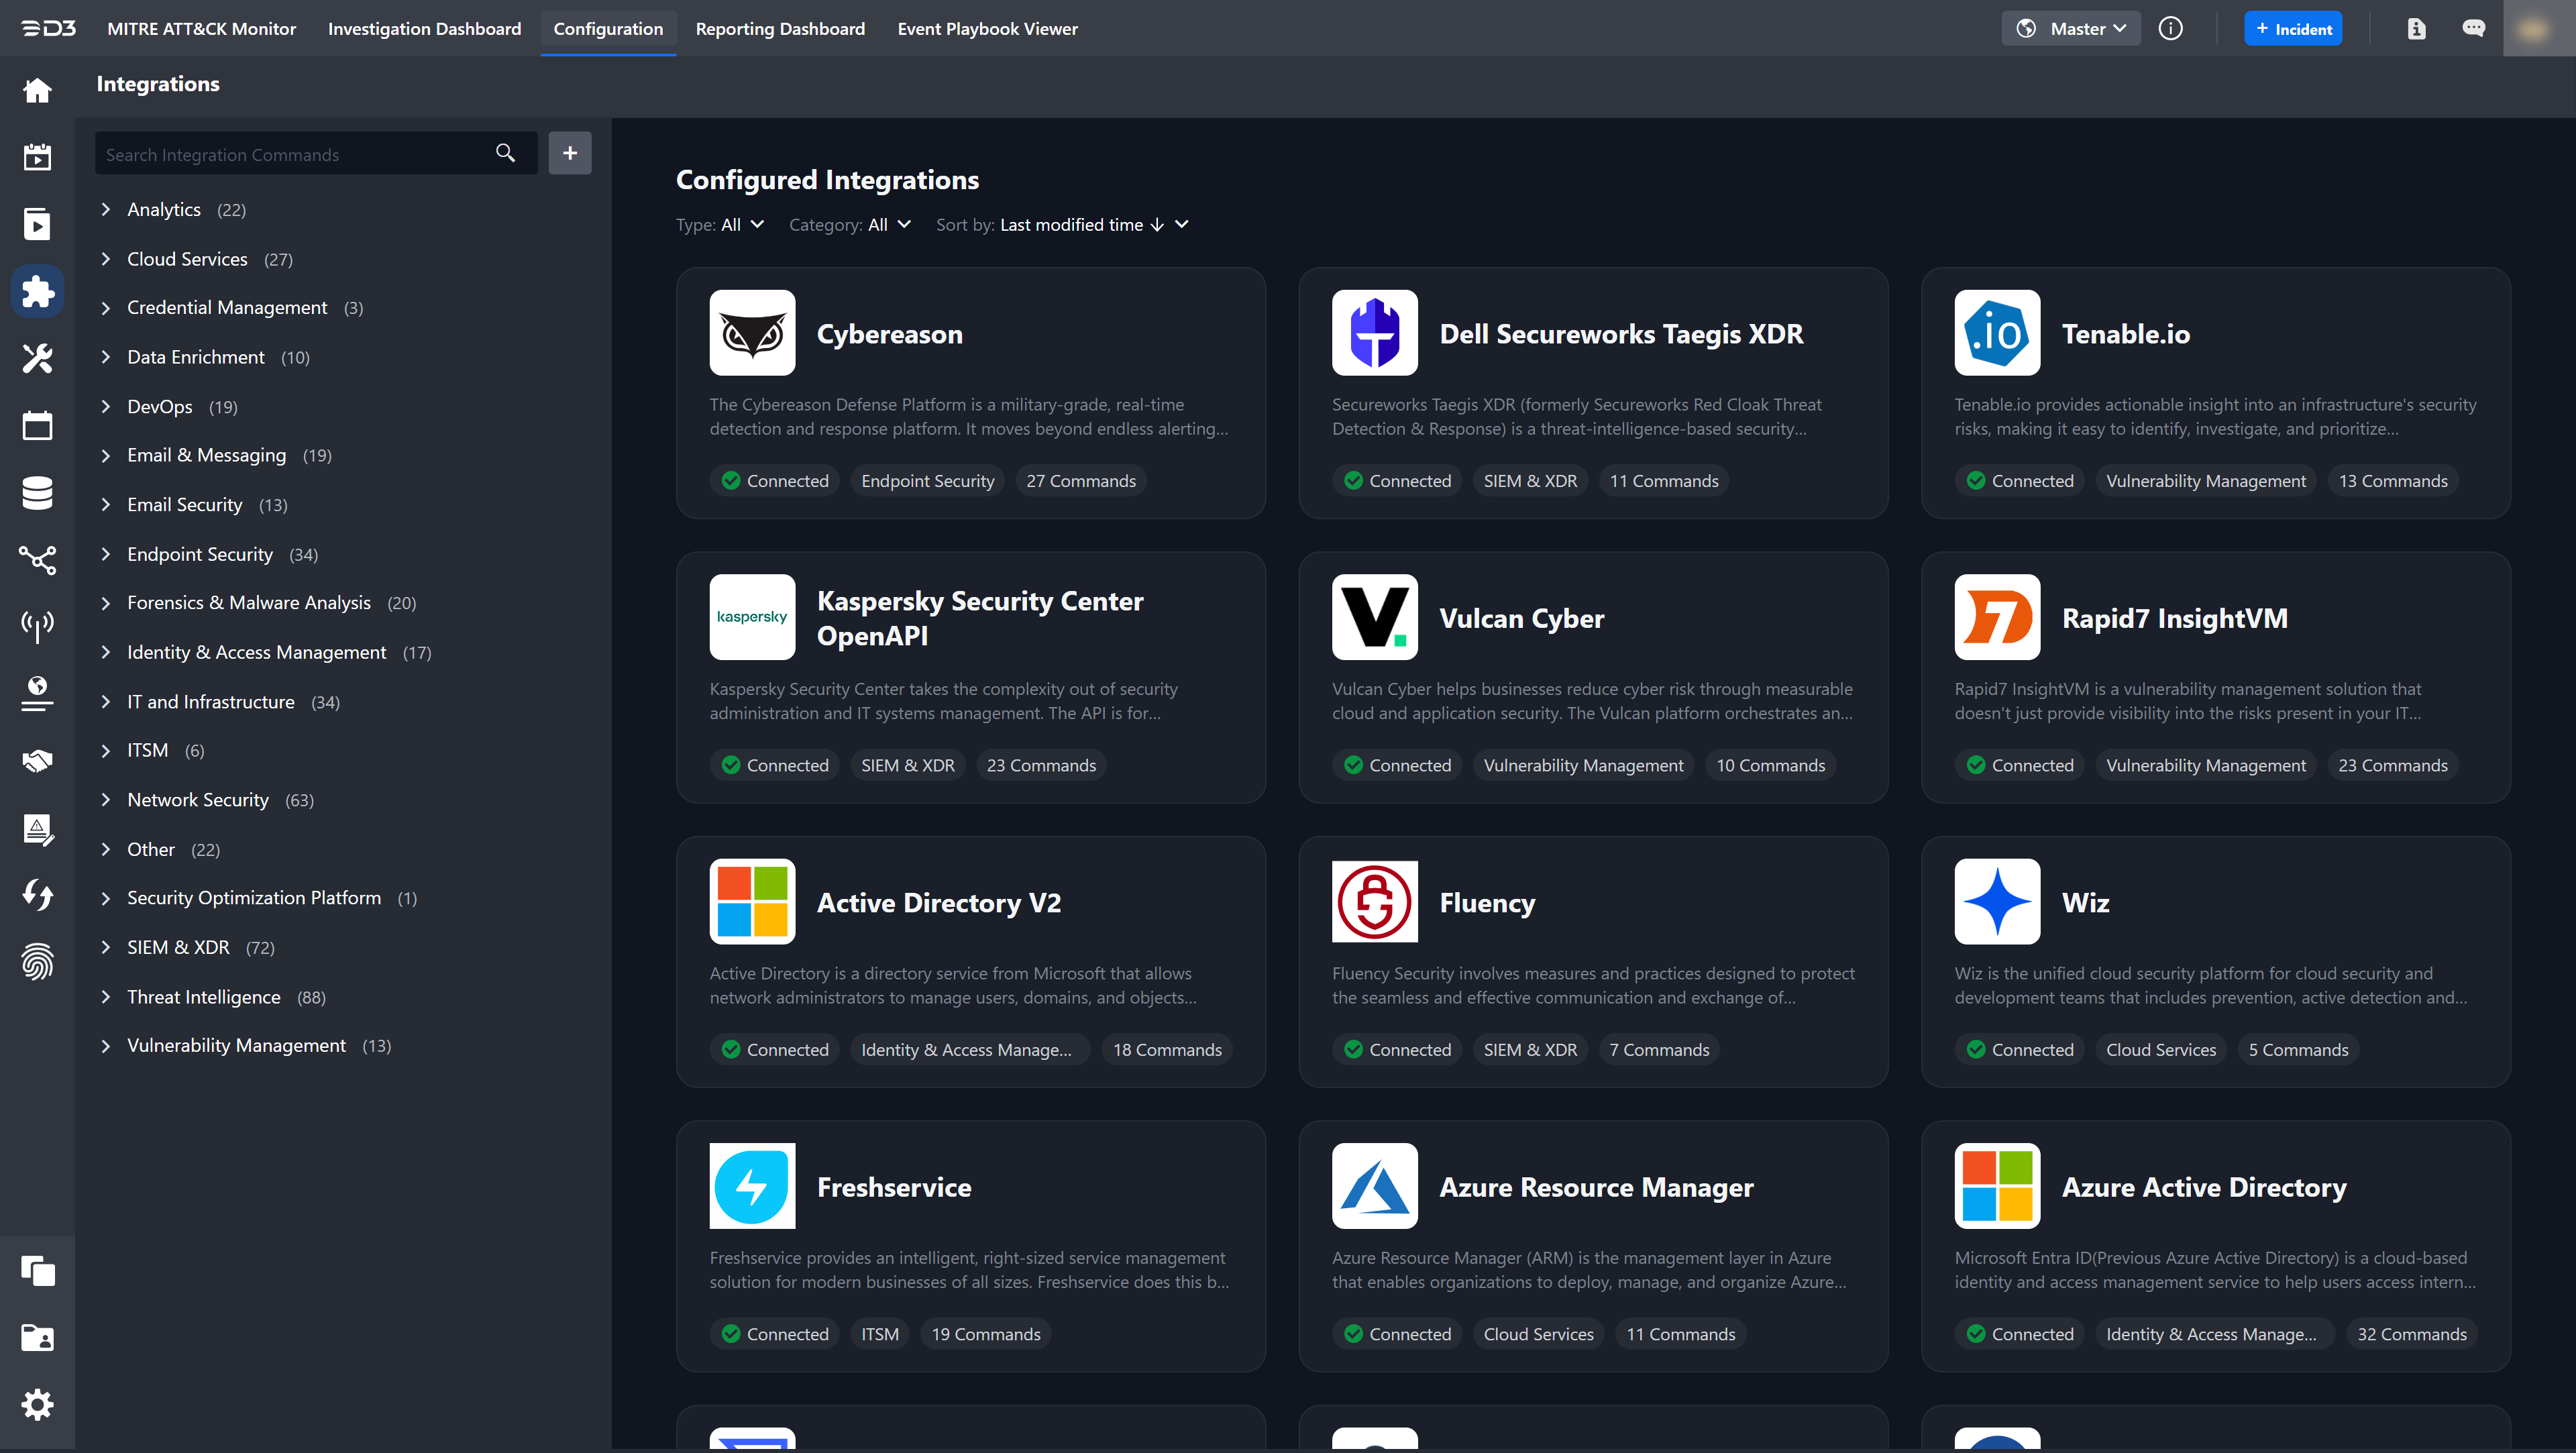Click the settings gear at the sidebar bottom
Image resolution: width=2576 pixels, height=1453 pixels.
(37, 1405)
